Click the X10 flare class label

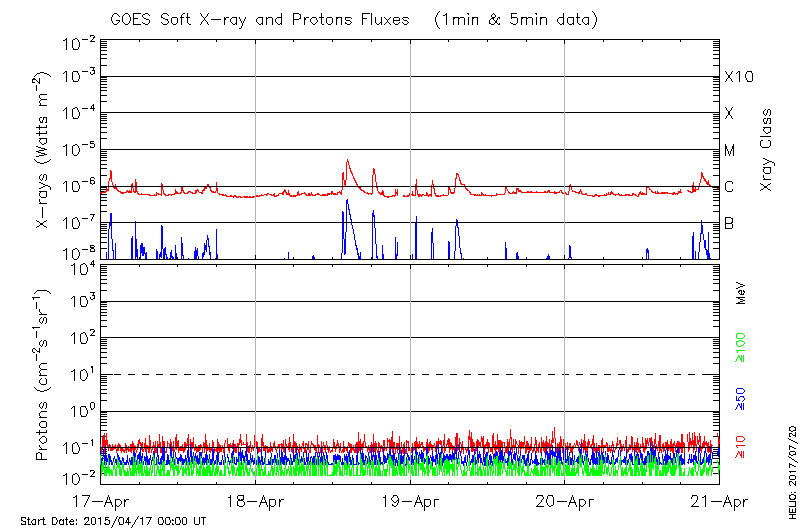tap(738, 77)
